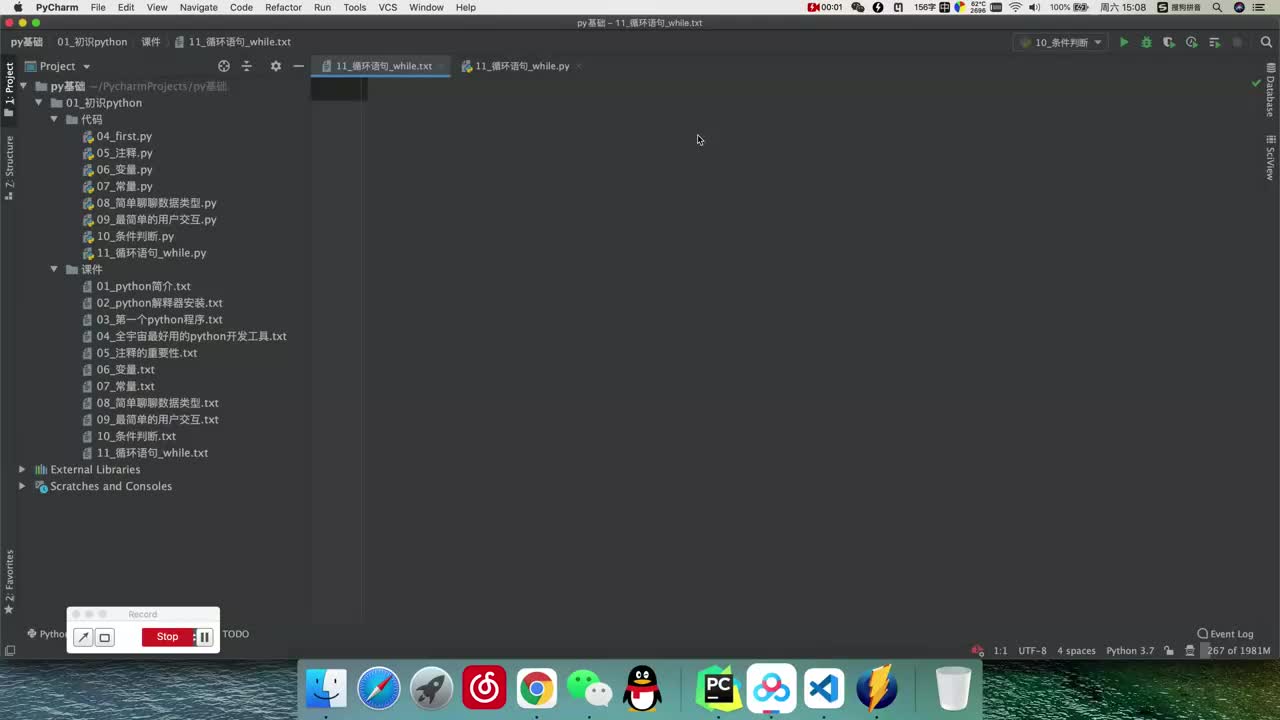Change file encoding UTF-8 in status bar

[1032, 650]
